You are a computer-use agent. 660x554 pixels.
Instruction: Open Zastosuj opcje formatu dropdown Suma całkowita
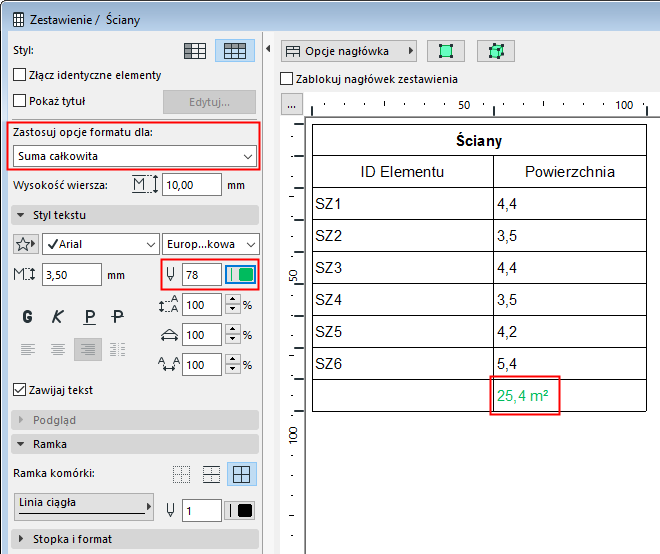(135, 156)
